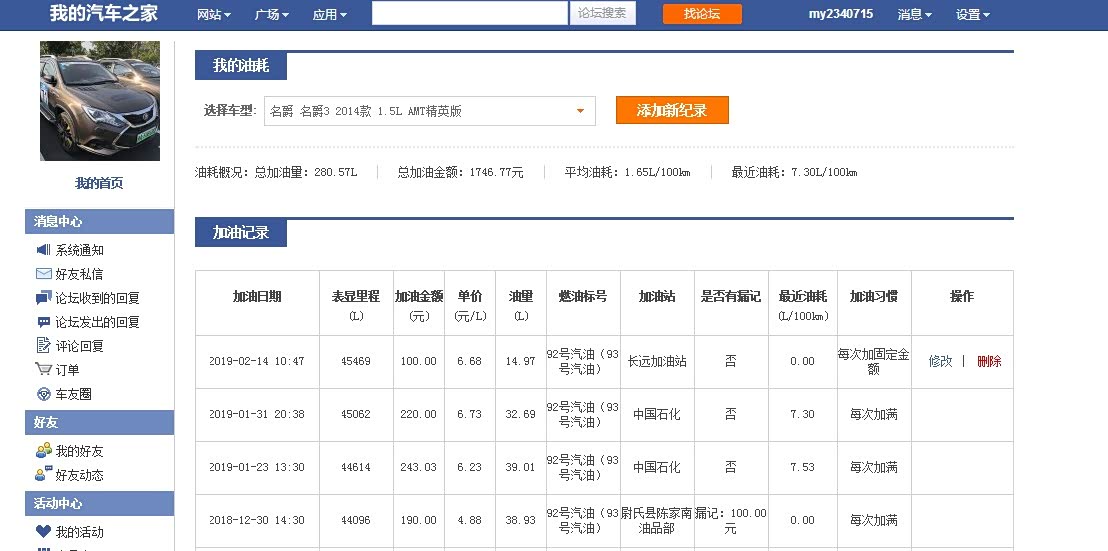Click the shopping cart 订单 icon

43,370
